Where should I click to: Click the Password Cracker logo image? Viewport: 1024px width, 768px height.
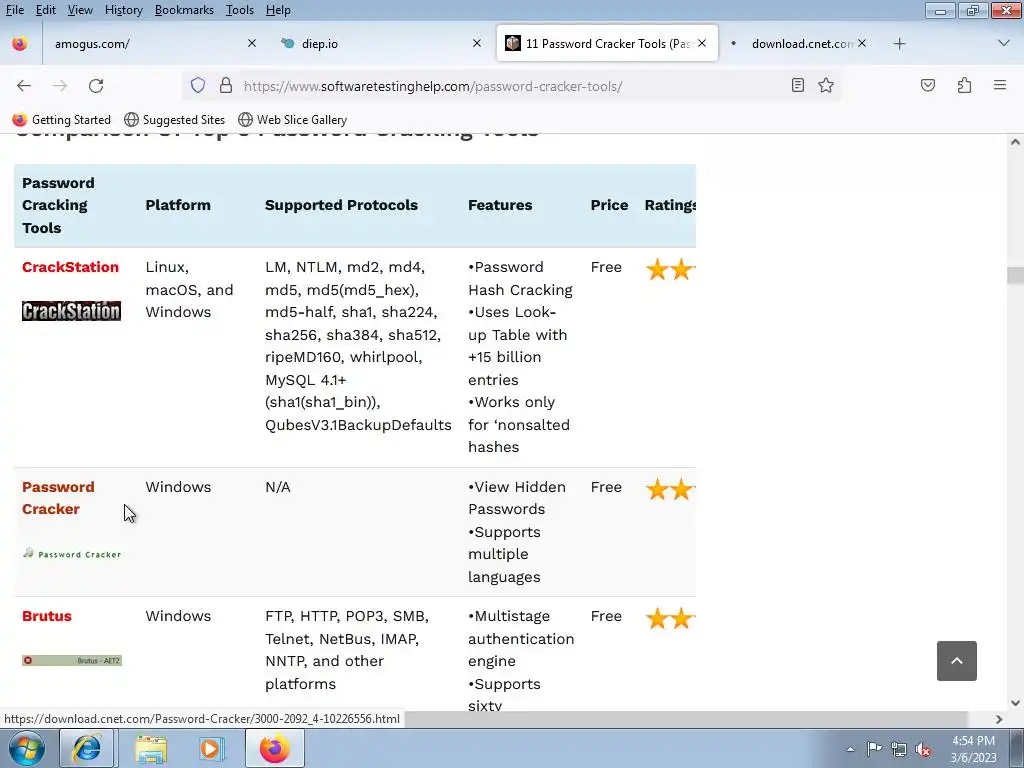point(72,554)
